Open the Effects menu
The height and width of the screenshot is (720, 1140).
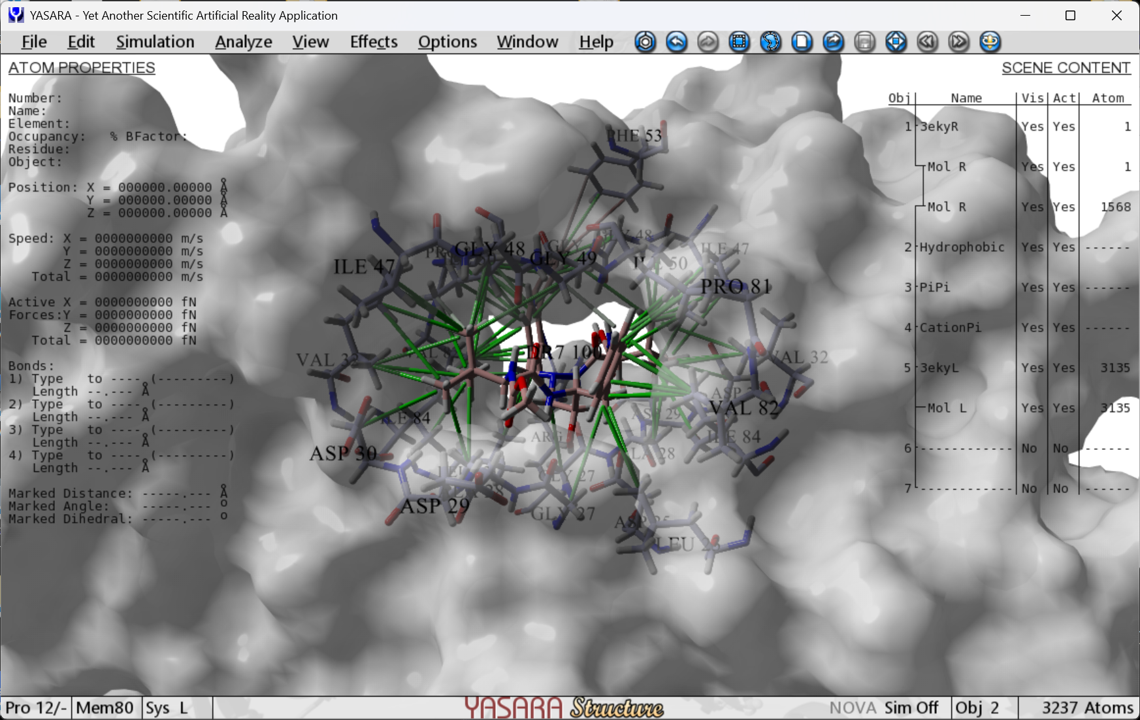(374, 42)
